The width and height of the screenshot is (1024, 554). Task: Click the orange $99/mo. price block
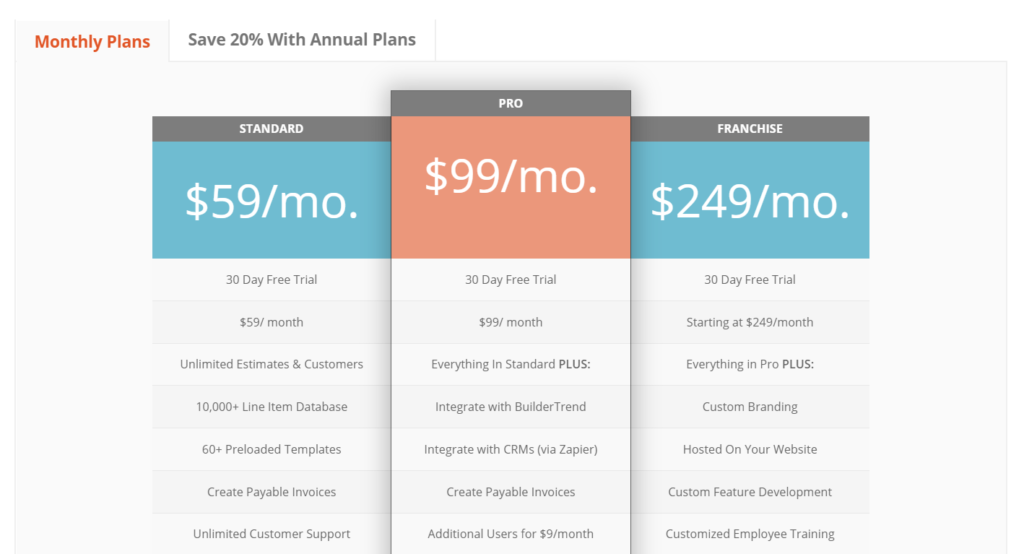tap(511, 187)
